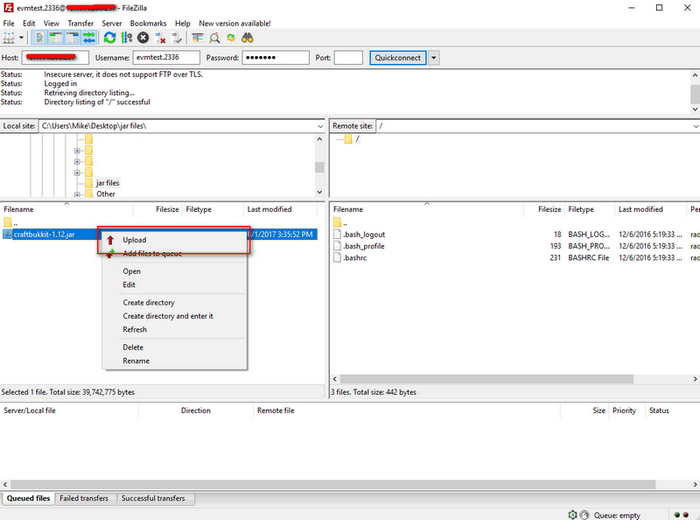Open the Help menu
700x520 pixels.
pos(182,23)
